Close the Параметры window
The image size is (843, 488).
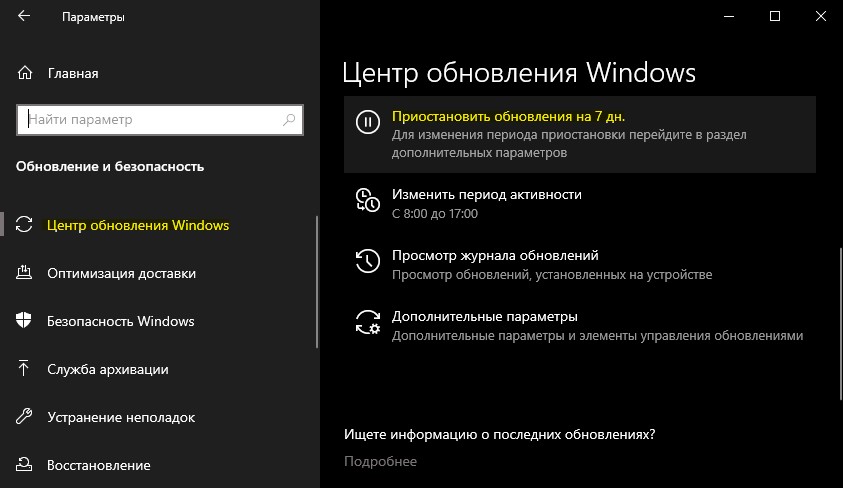[x=820, y=16]
